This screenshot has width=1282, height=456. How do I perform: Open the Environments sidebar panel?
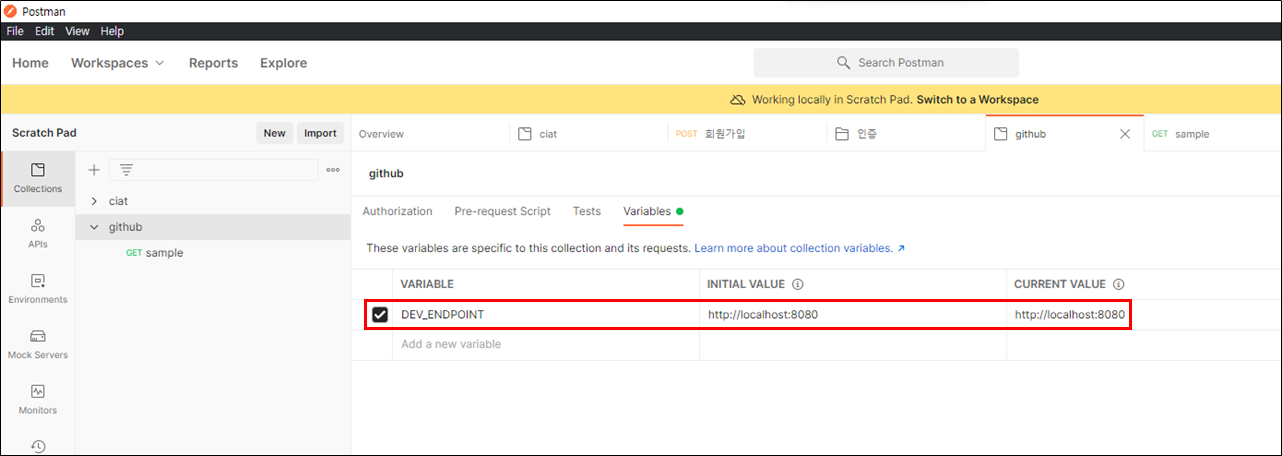click(x=38, y=289)
